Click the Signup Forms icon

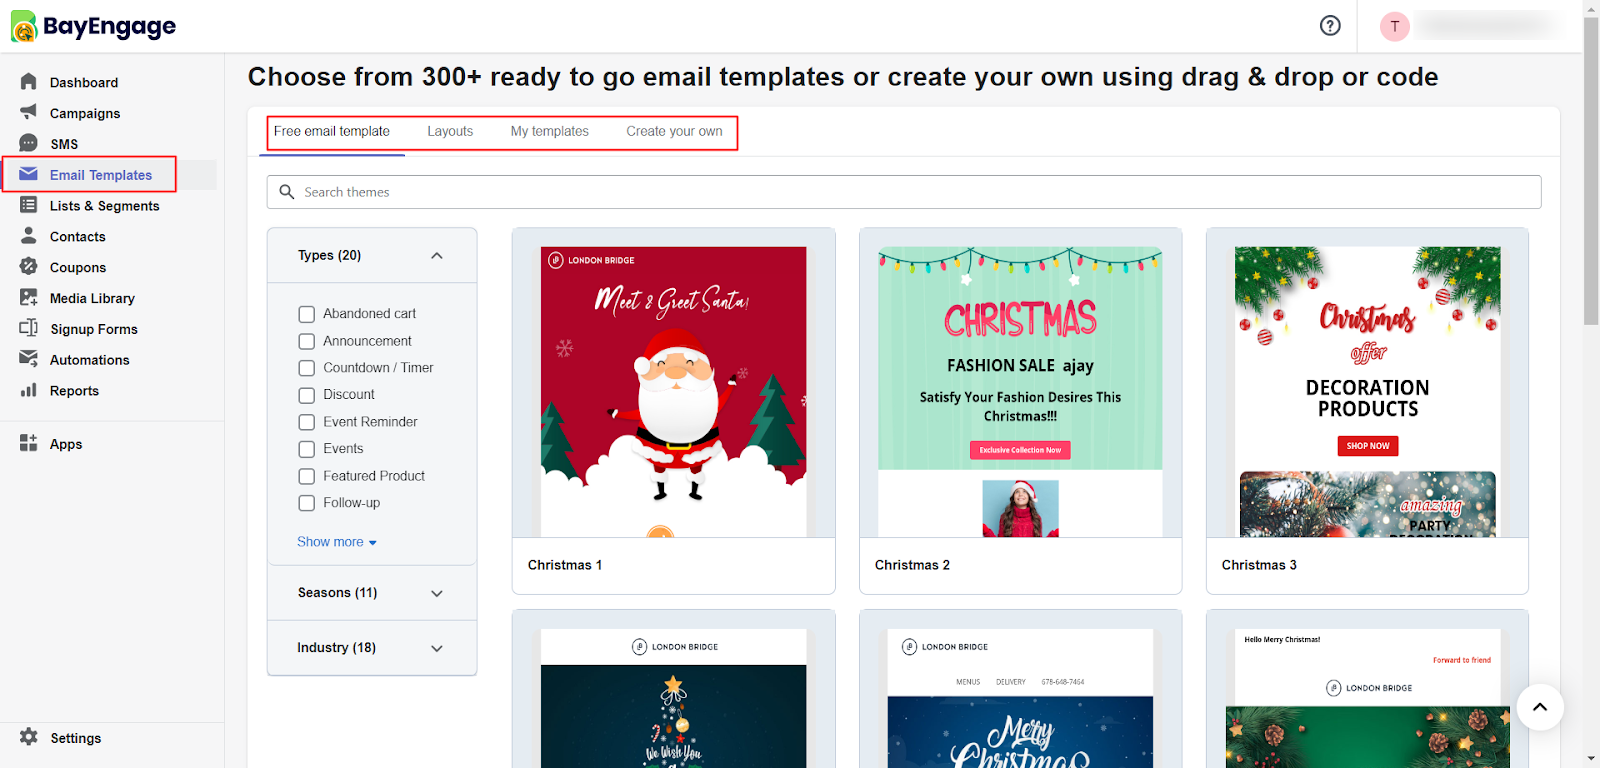point(28,328)
